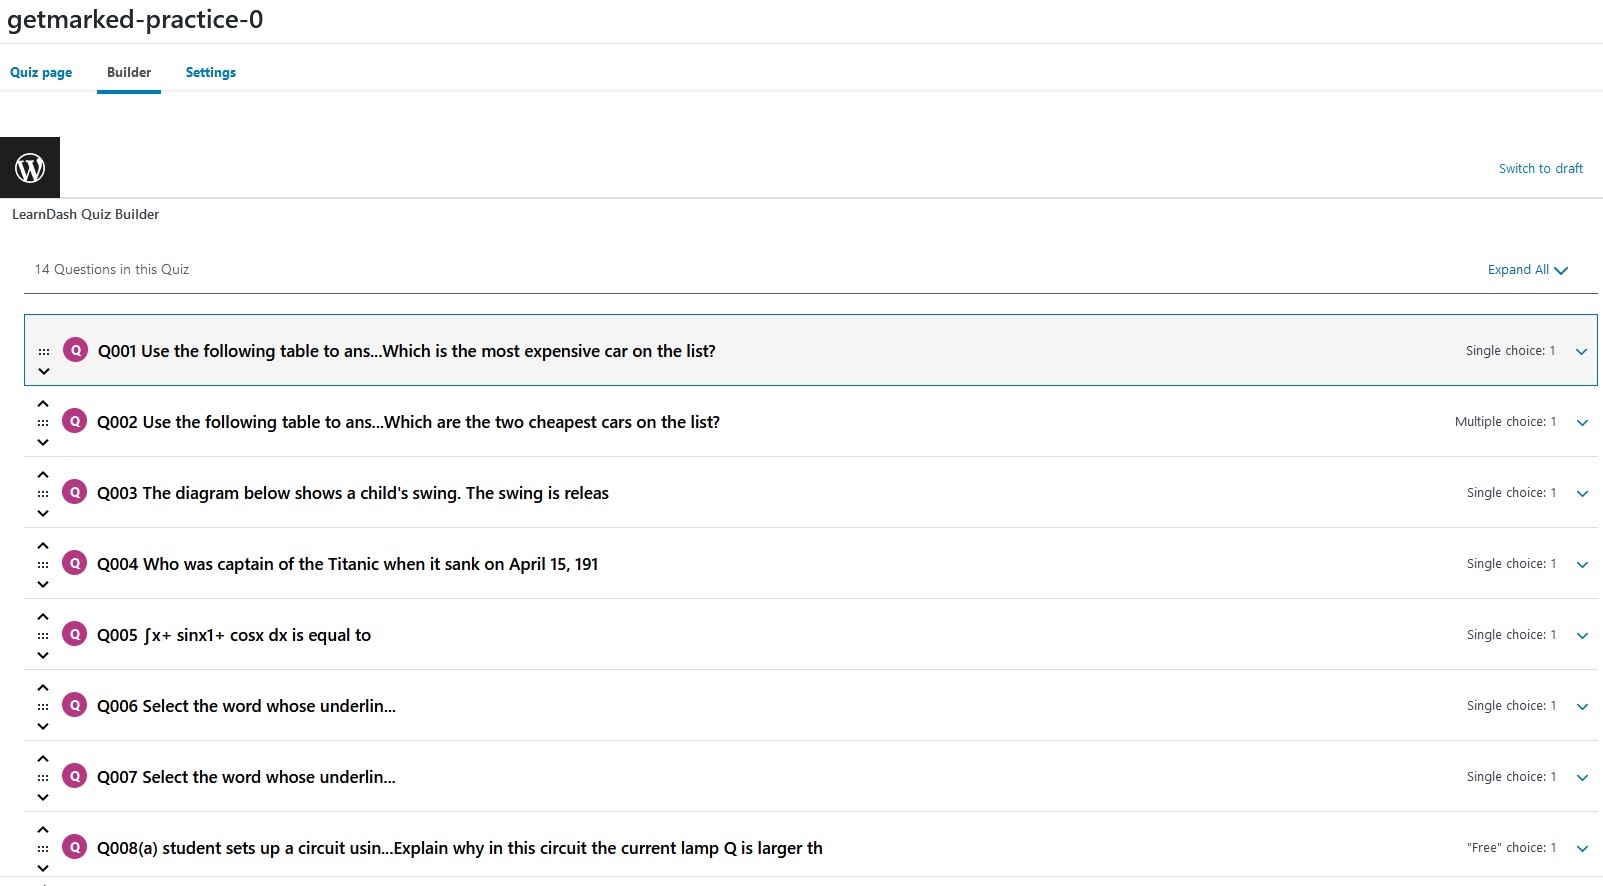Open question Q003 child's swing title
The height and width of the screenshot is (886, 1603).
[x=353, y=493]
